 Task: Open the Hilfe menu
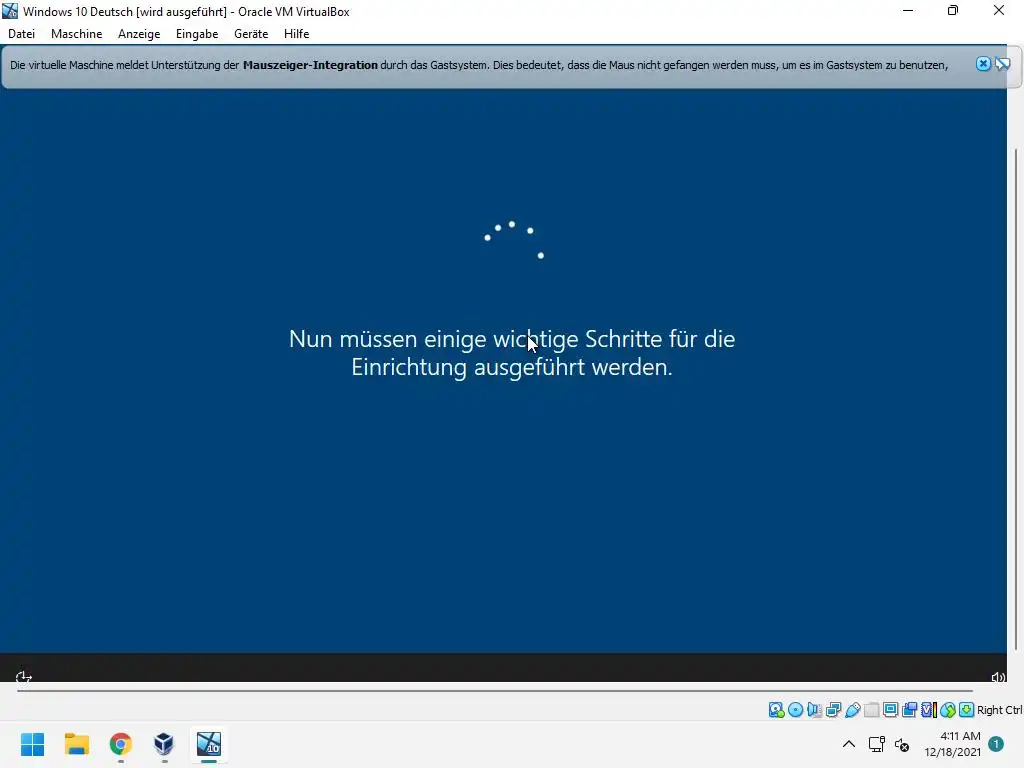pos(296,34)
